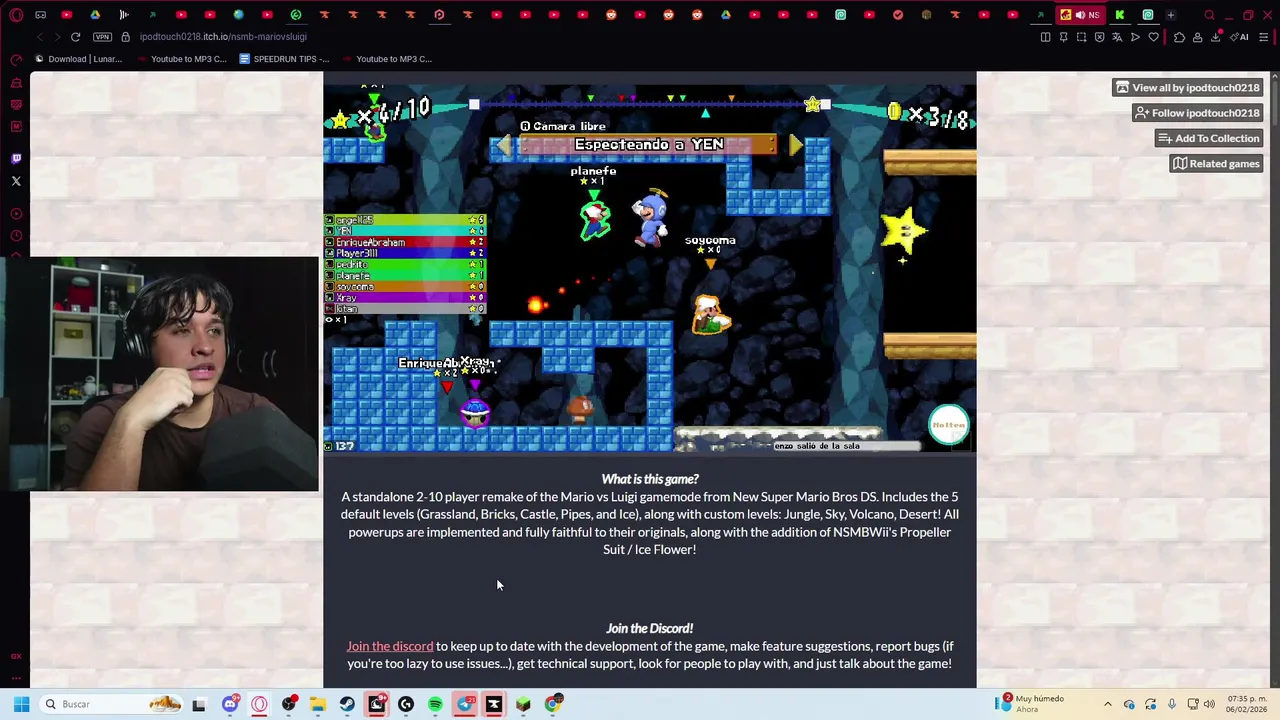Image resolution: width=1280 pixels, height=720 pixels.
Task: Search open tabs magnifier icon
Action: click(x=1209, y=15)
